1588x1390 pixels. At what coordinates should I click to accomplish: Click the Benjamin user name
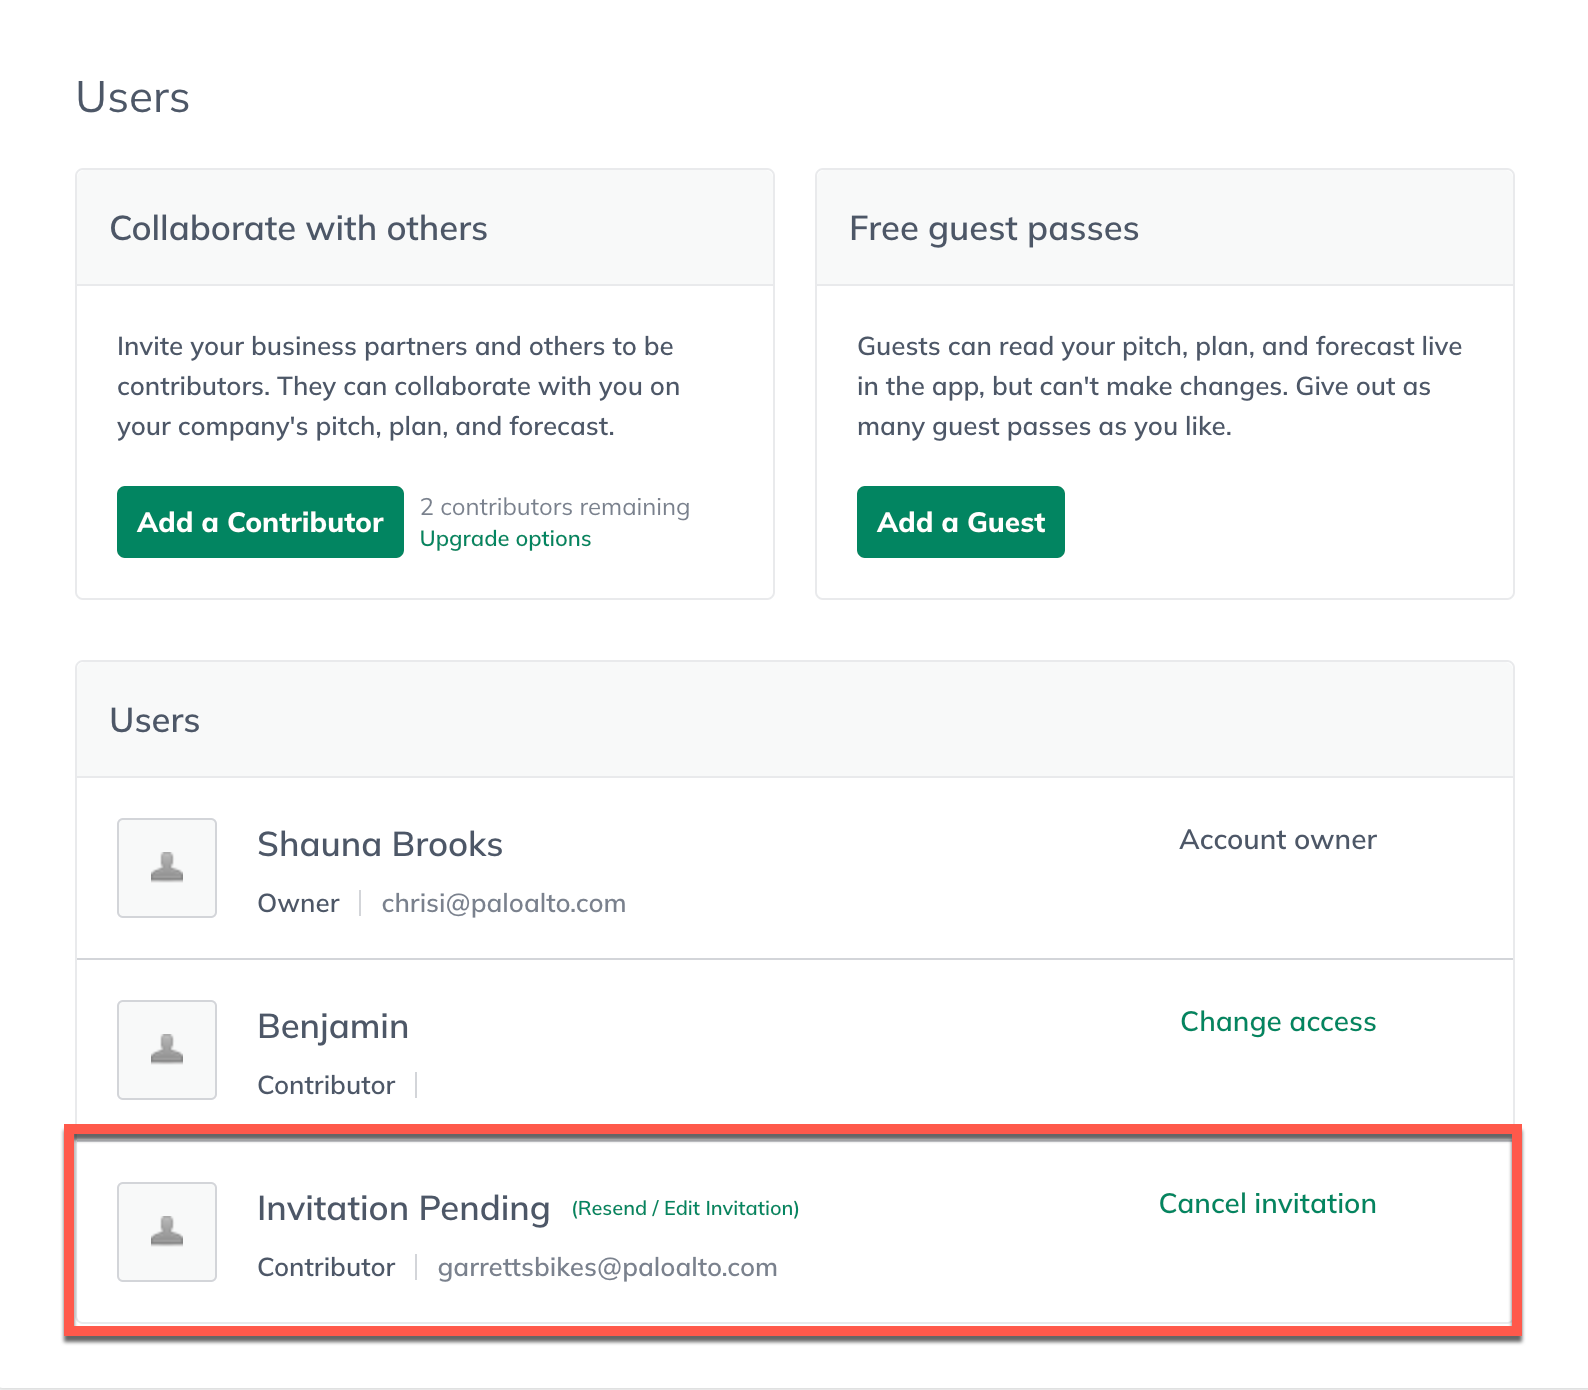tap(333, 1027)
